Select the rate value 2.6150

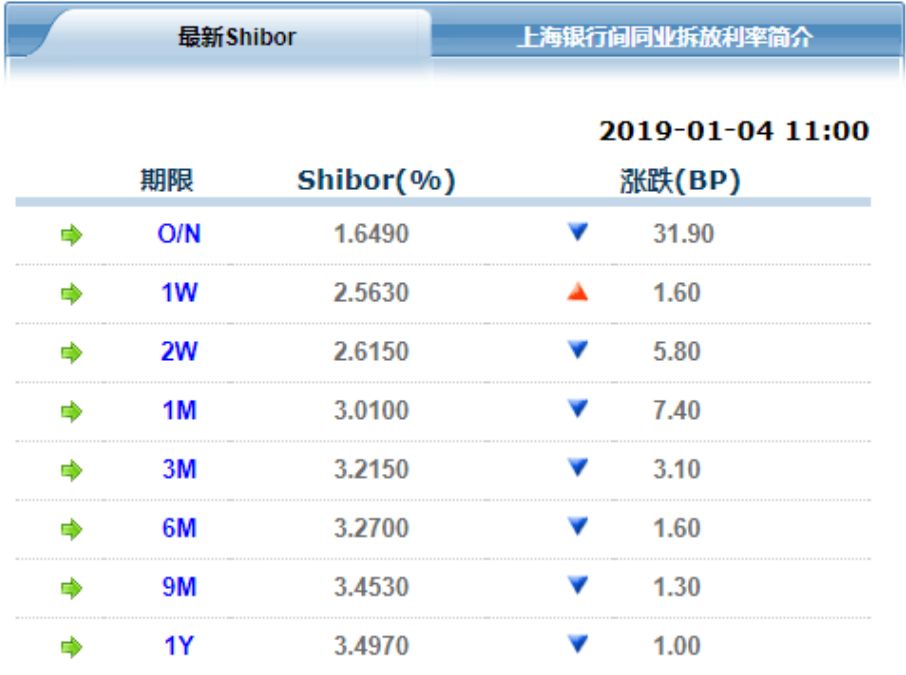372,351
